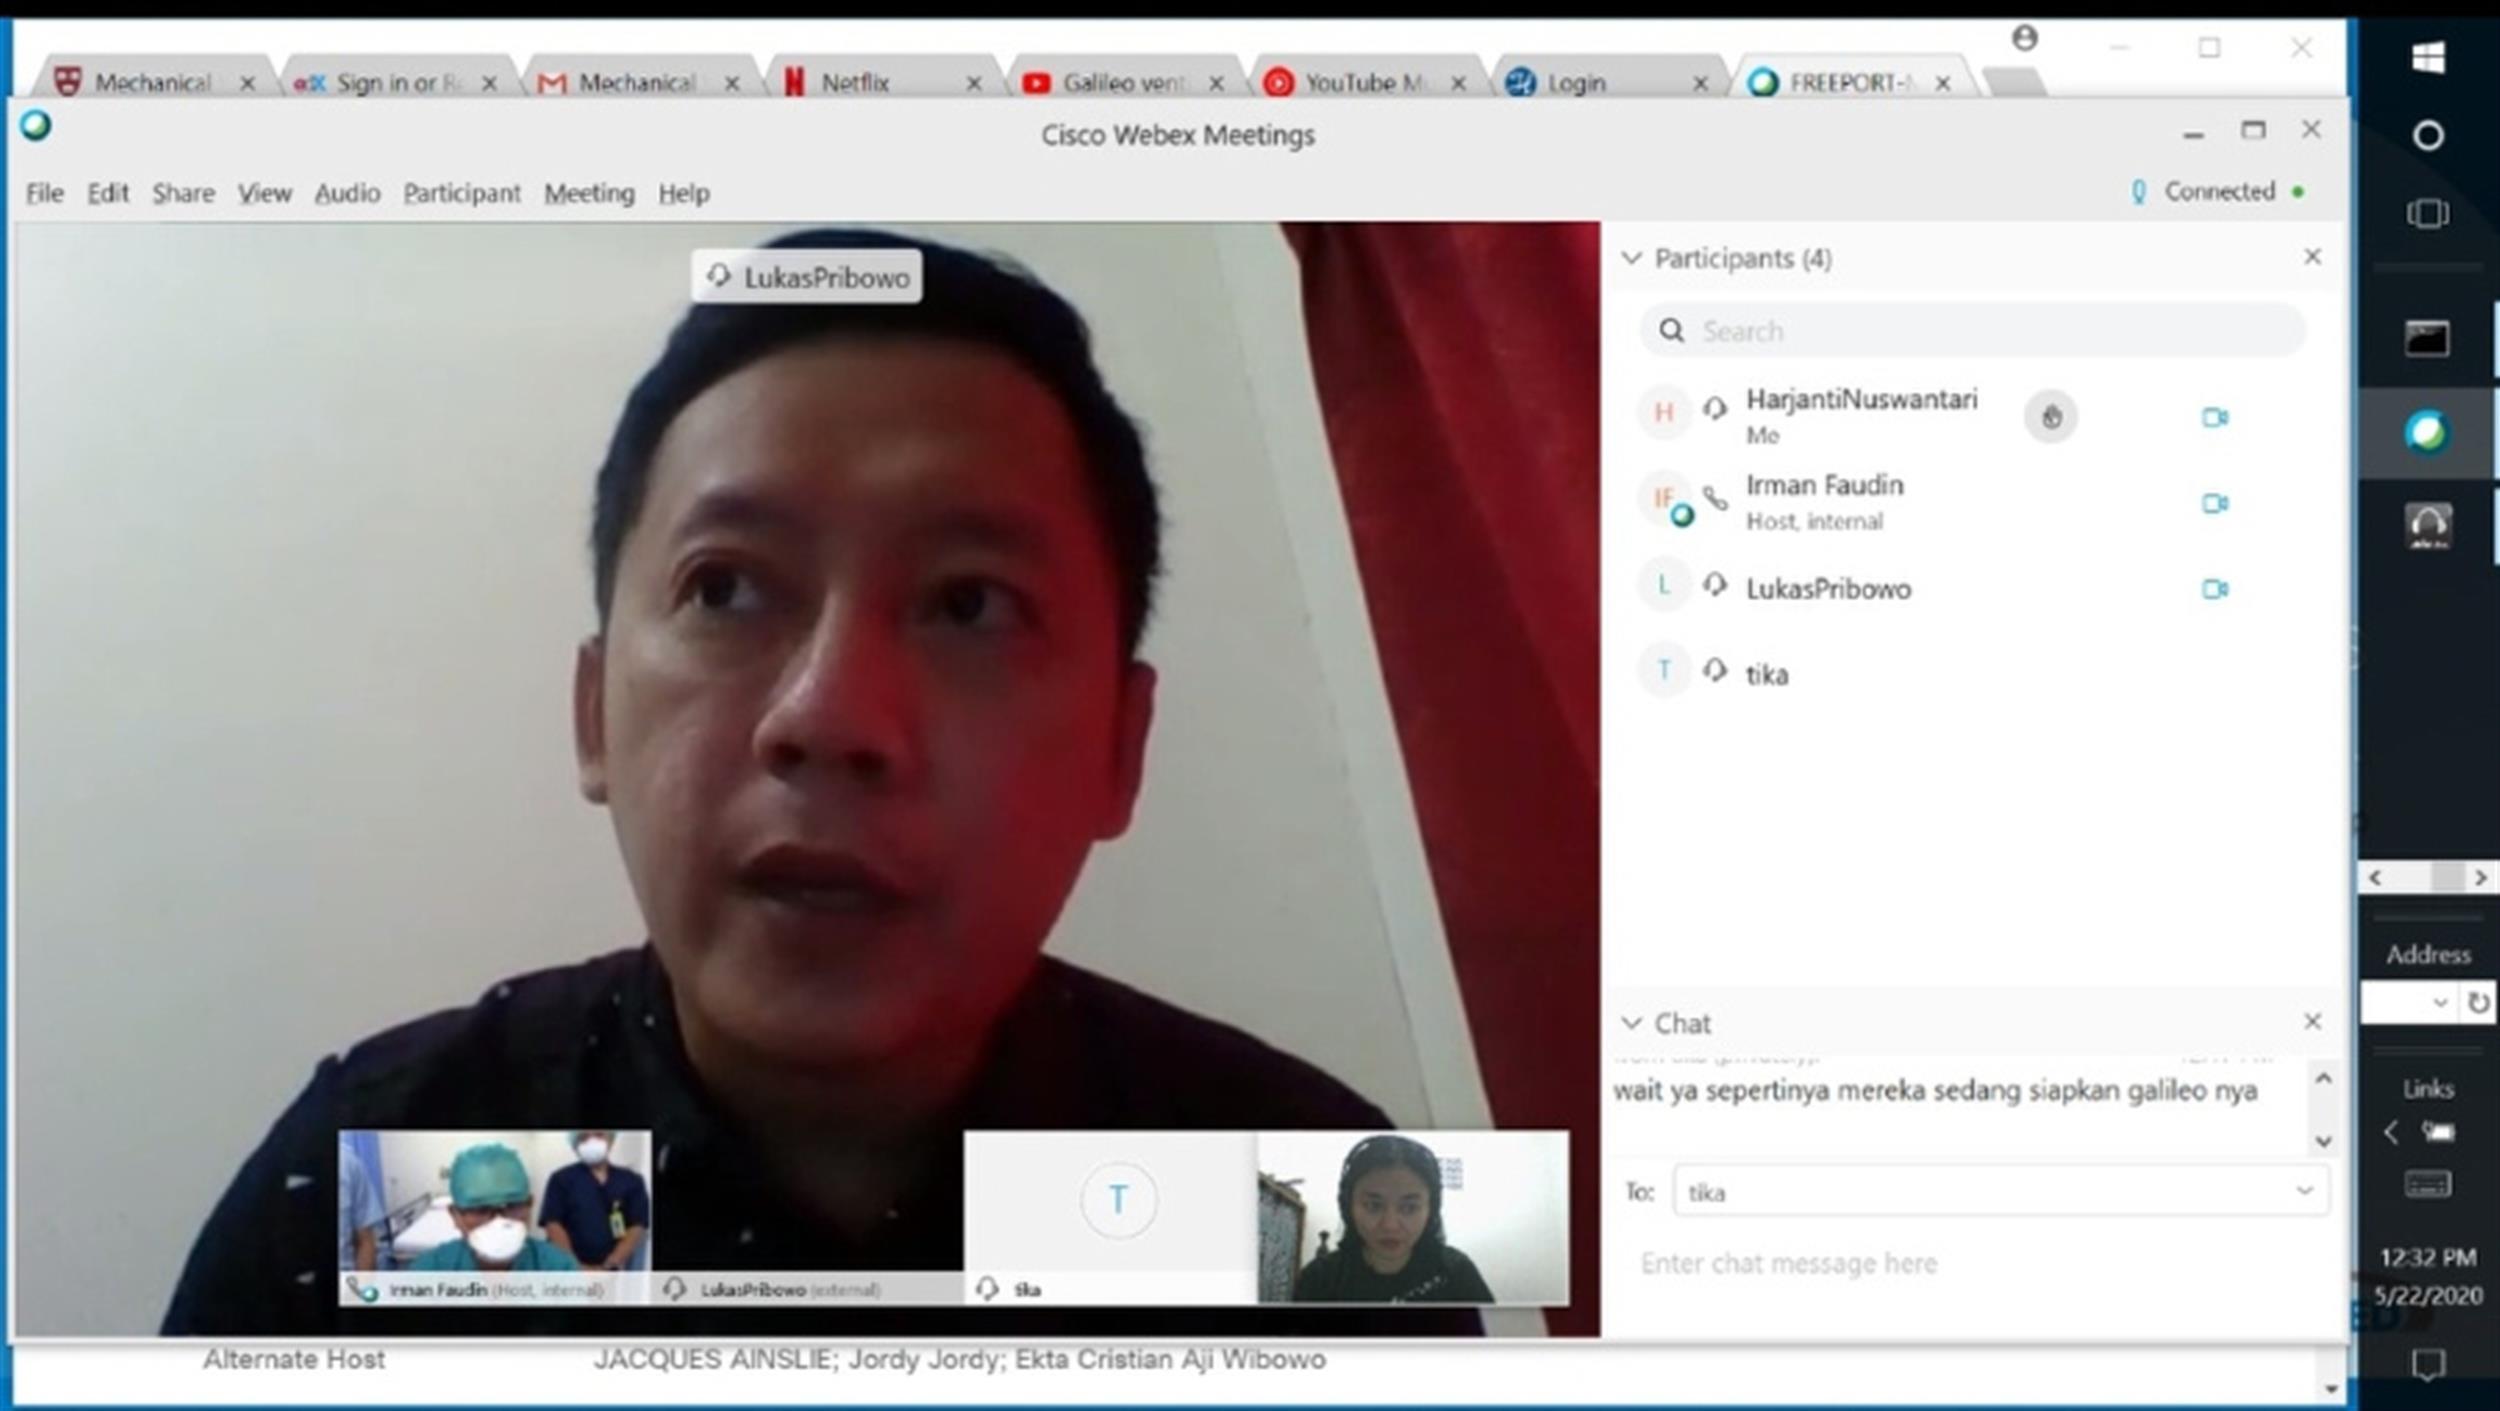Click the T avatar of tika in participants

(x=1664, y=670)
